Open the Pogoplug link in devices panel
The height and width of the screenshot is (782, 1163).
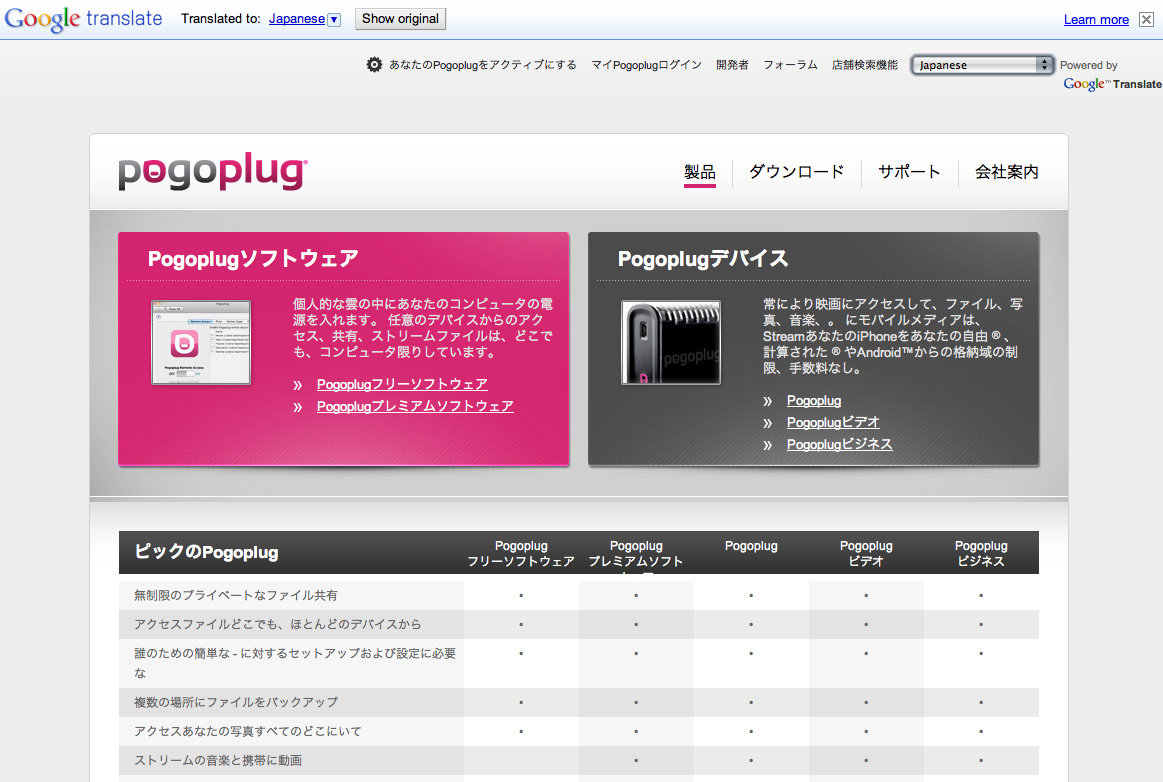click(x=814, y=401)
